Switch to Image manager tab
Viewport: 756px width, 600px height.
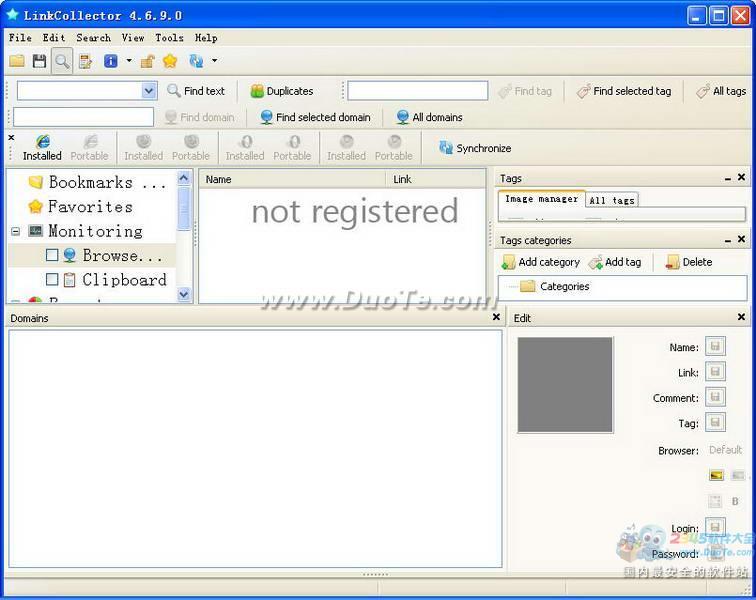pos(541,199)
